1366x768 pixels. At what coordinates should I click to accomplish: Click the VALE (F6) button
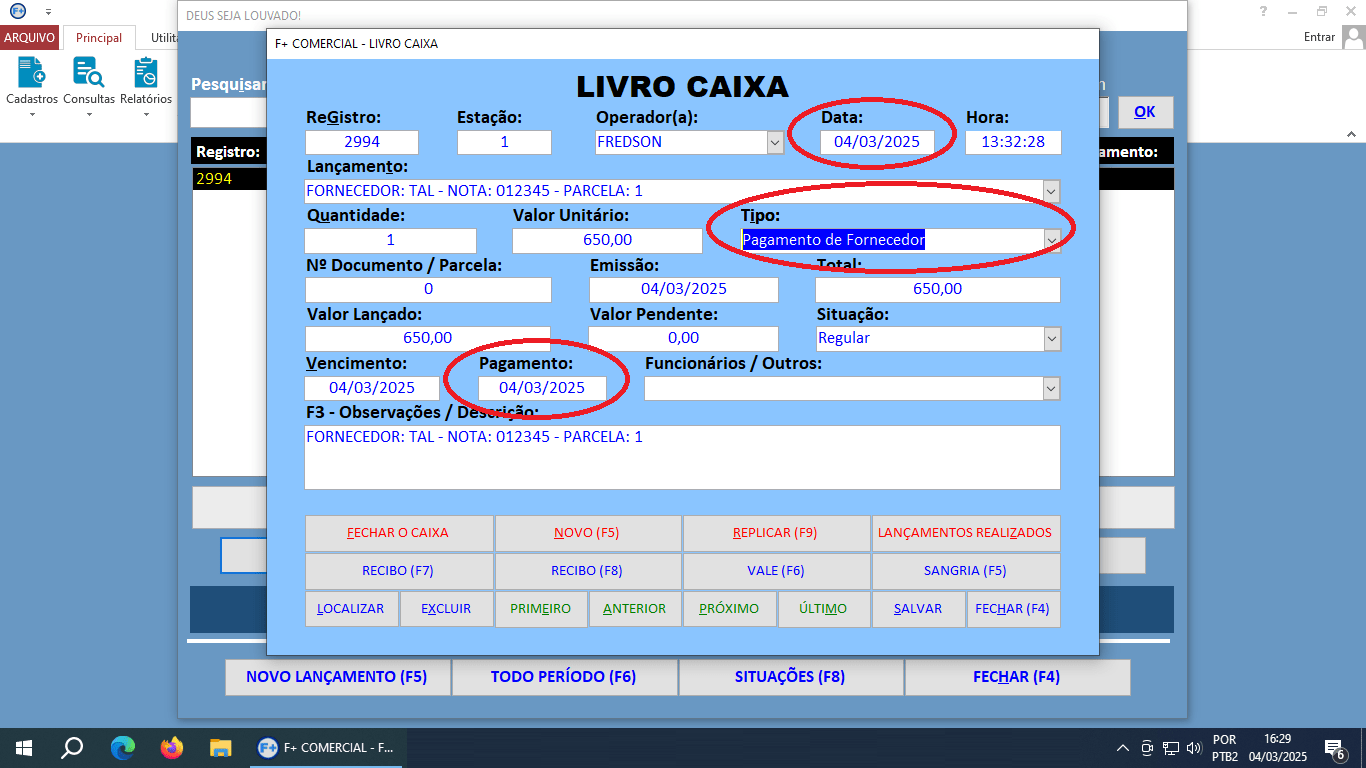775,571
